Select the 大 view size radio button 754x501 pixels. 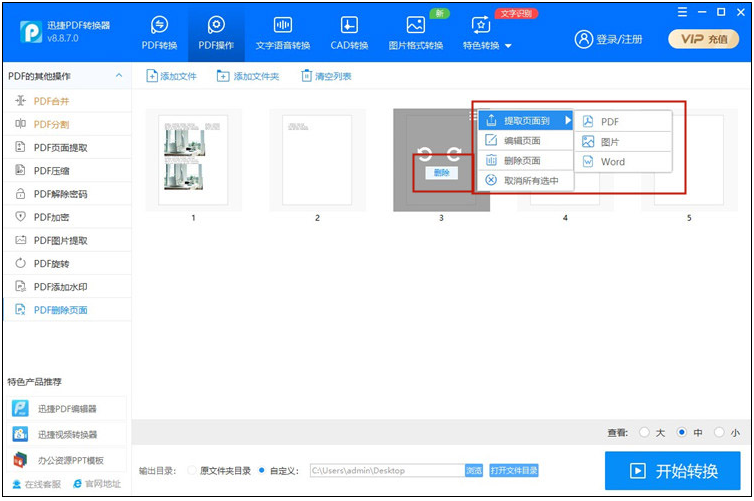644,433
